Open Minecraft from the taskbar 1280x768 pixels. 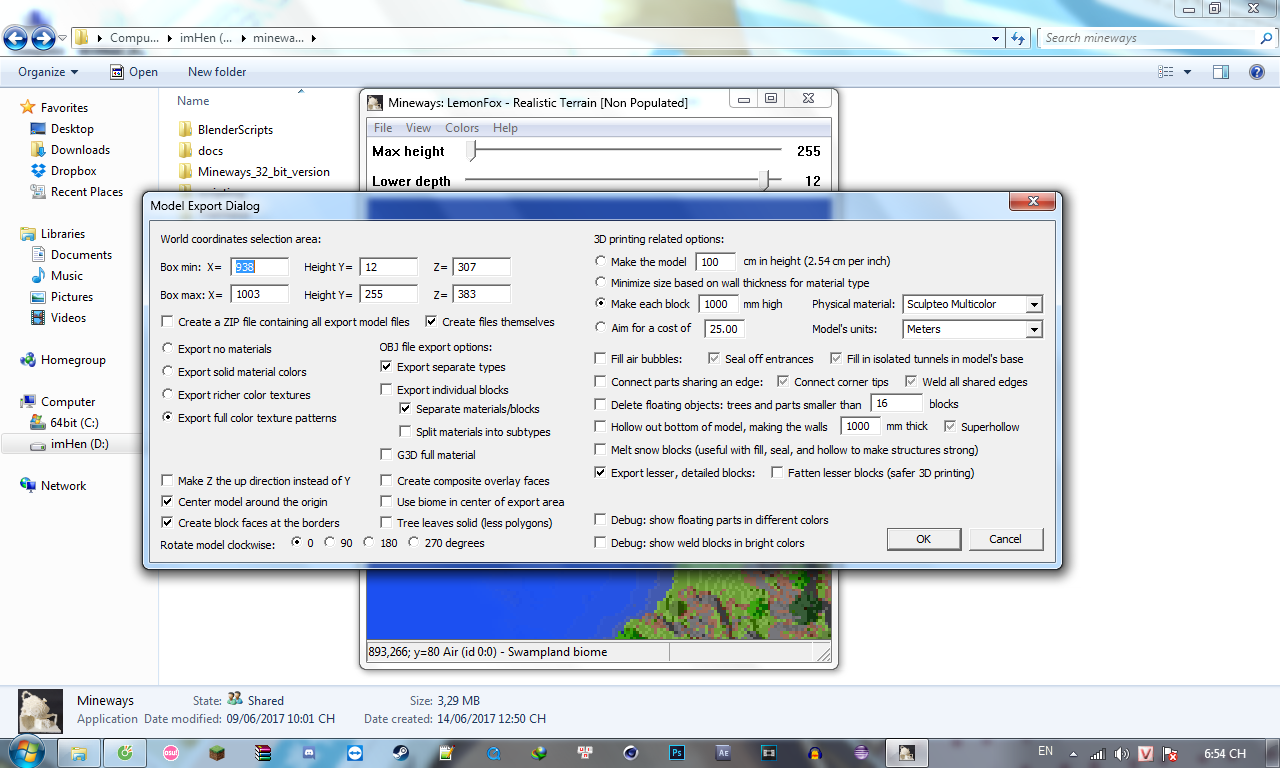[x=216, y=753]
